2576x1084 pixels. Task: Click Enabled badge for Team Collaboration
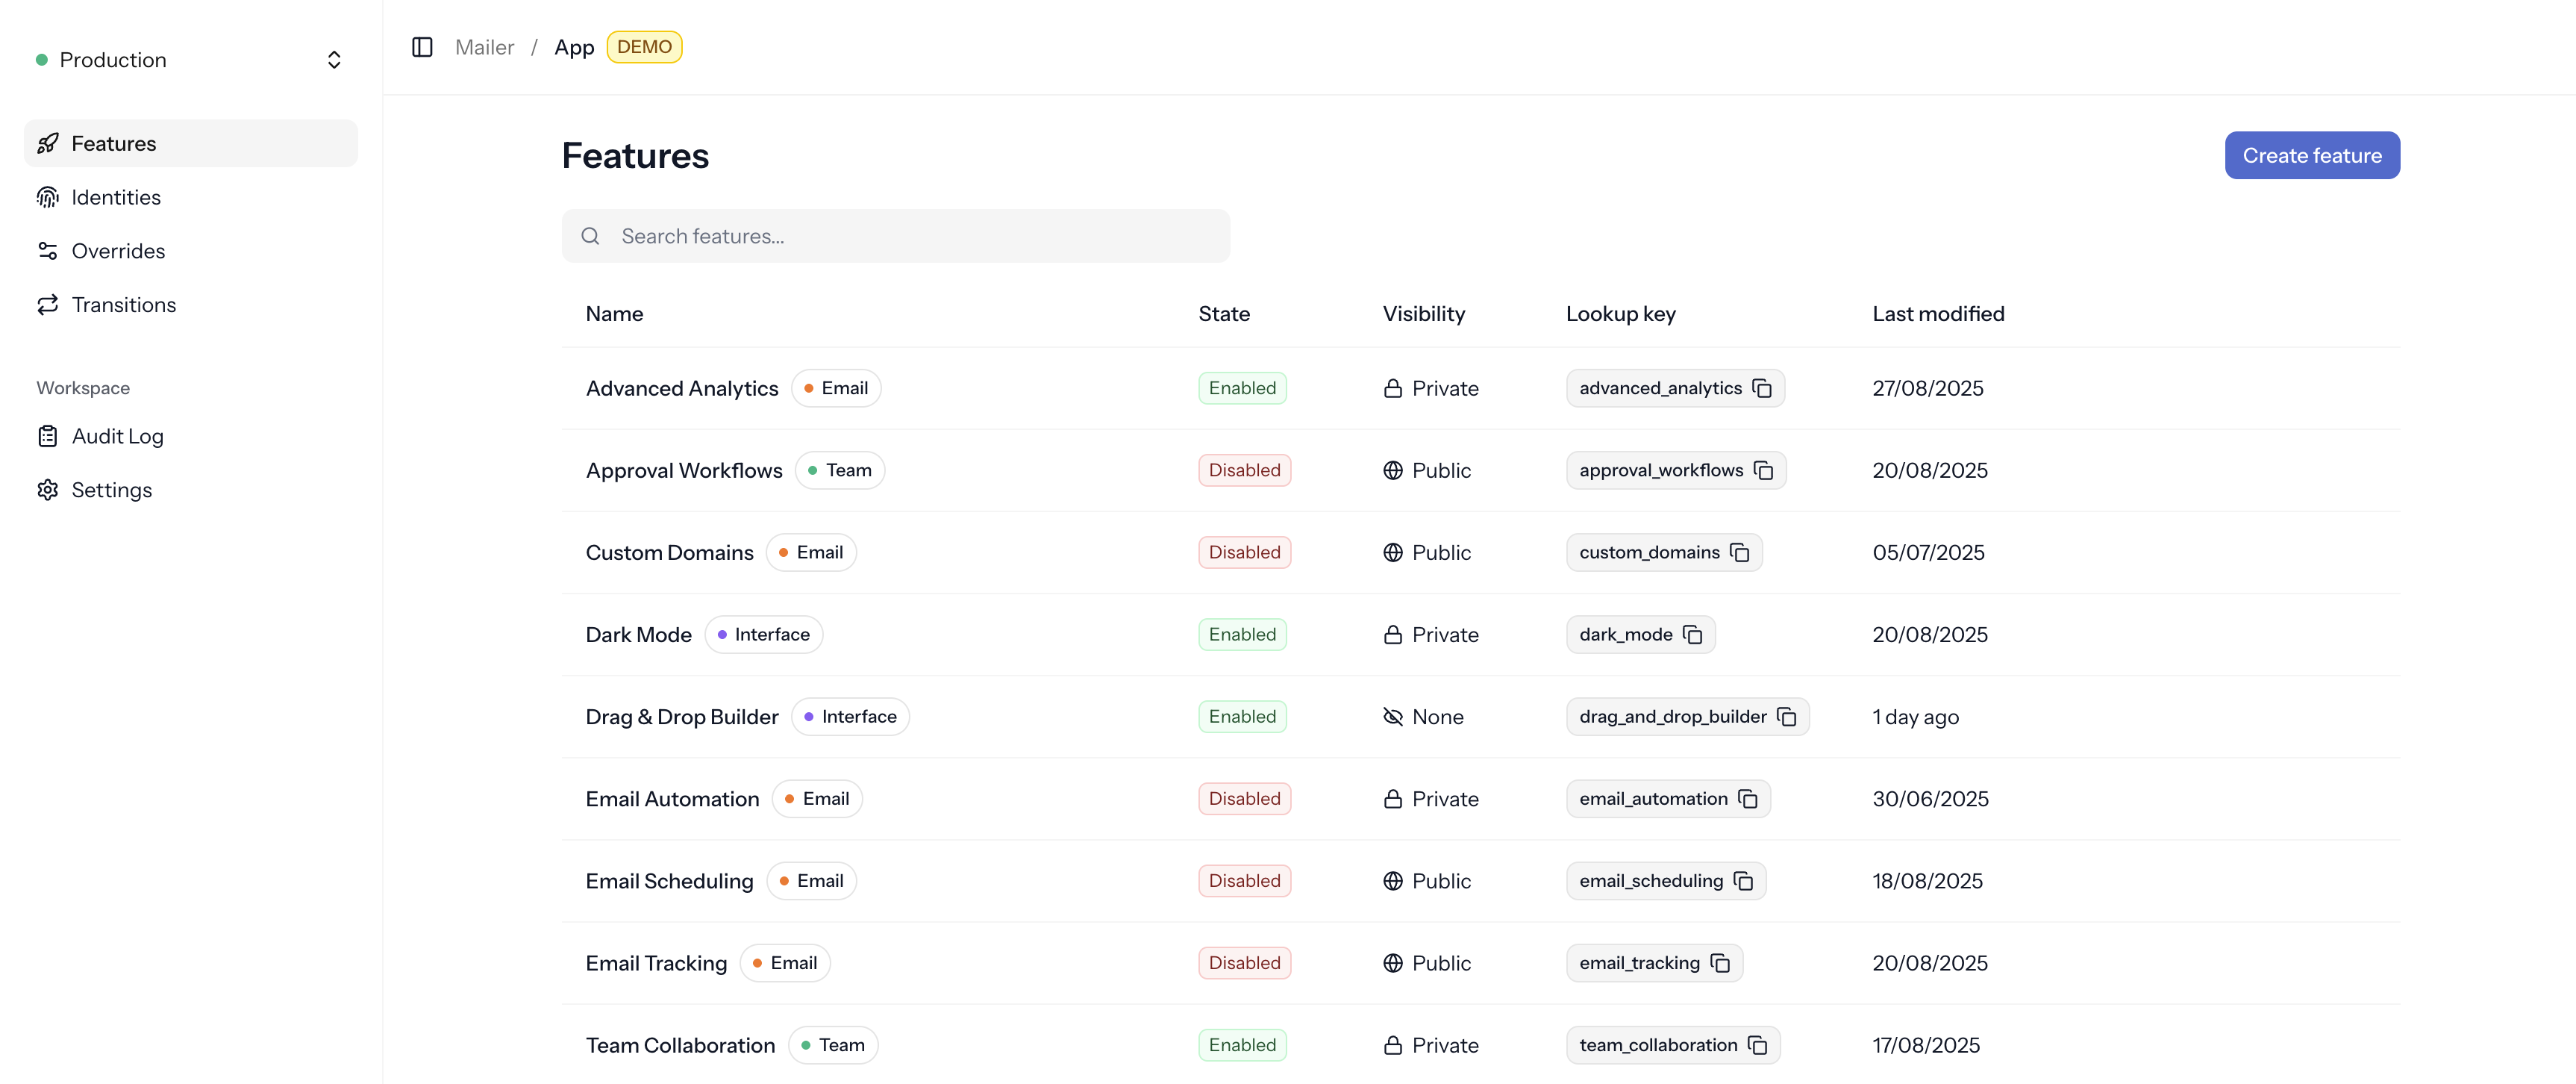point(1242,1044)
